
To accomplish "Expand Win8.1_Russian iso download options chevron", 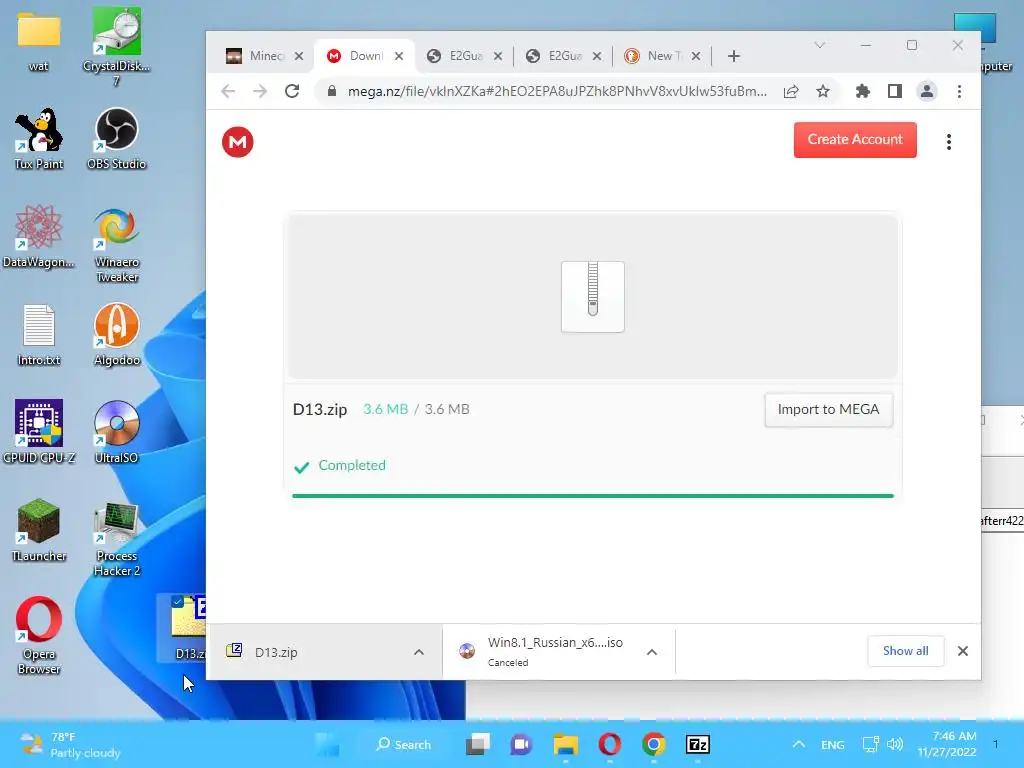I will tap(652, 652).
